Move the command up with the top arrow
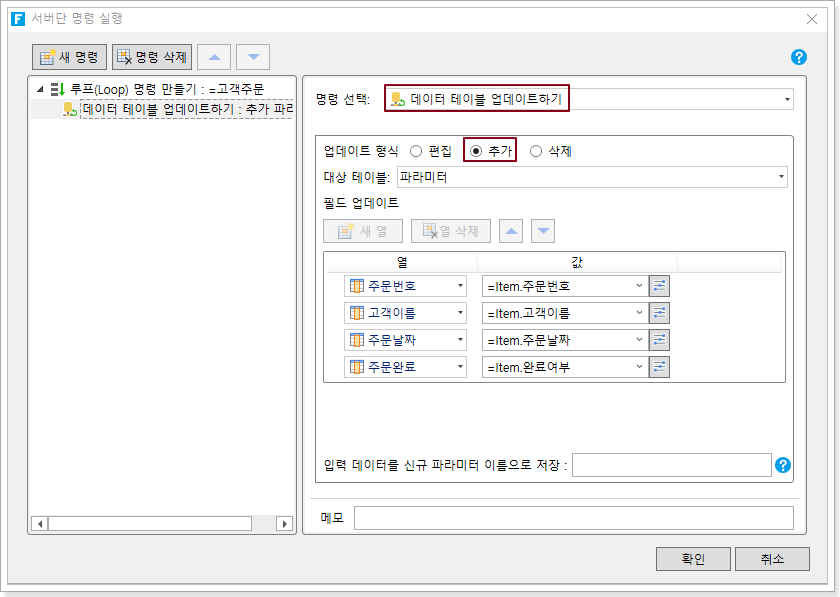This screenshot has width=840, height=597. (x=214, y=57)
